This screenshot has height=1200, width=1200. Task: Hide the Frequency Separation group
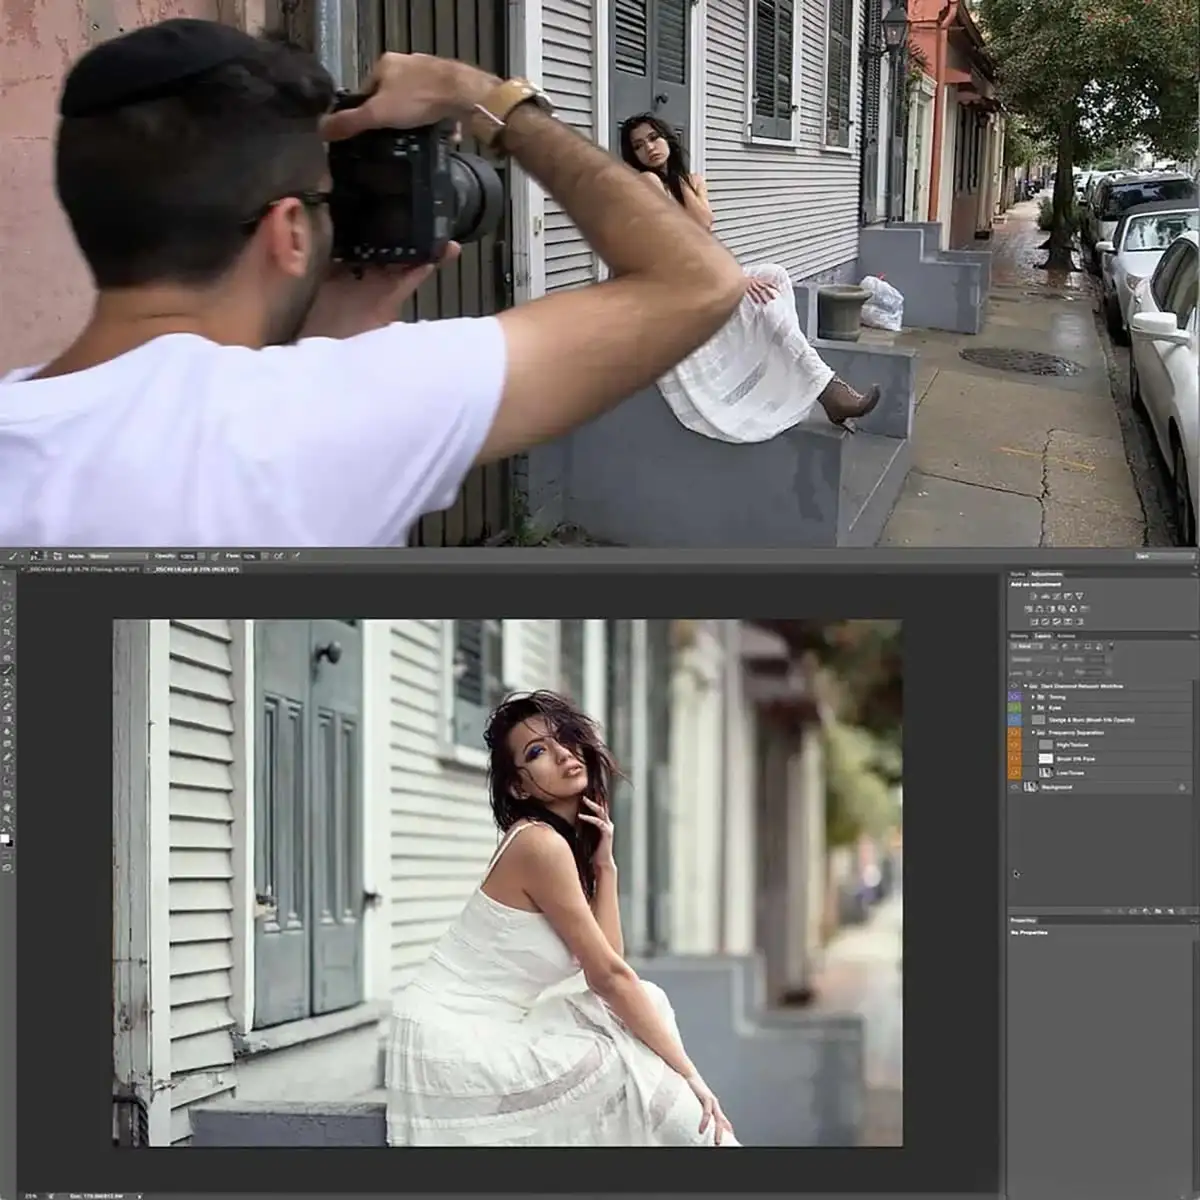click(1015, 732)
